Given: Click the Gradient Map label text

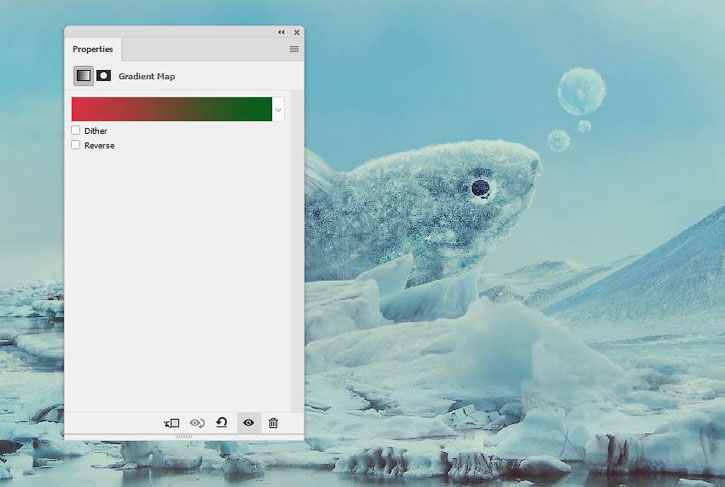Looking at the screenshot, I should click(147, 76).
